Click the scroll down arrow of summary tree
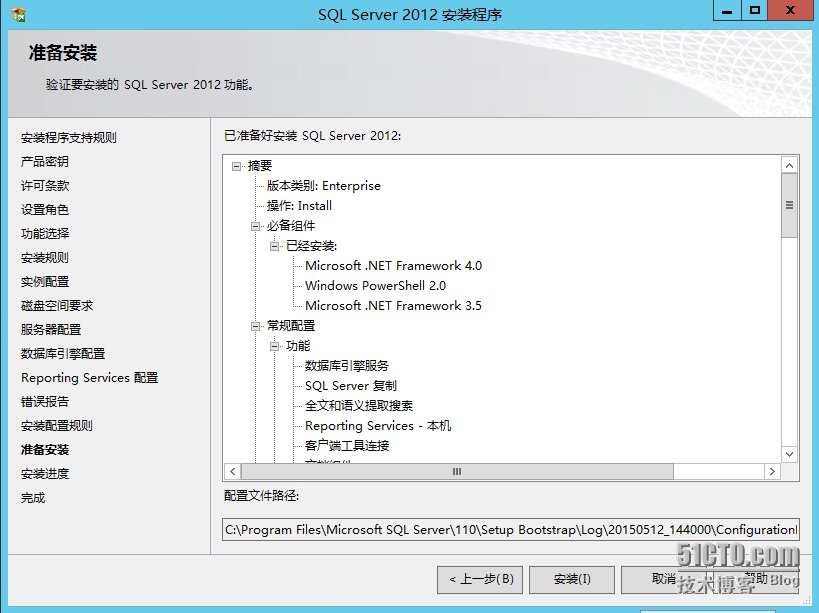Viewport: 819px width, 613px height. 789,454
